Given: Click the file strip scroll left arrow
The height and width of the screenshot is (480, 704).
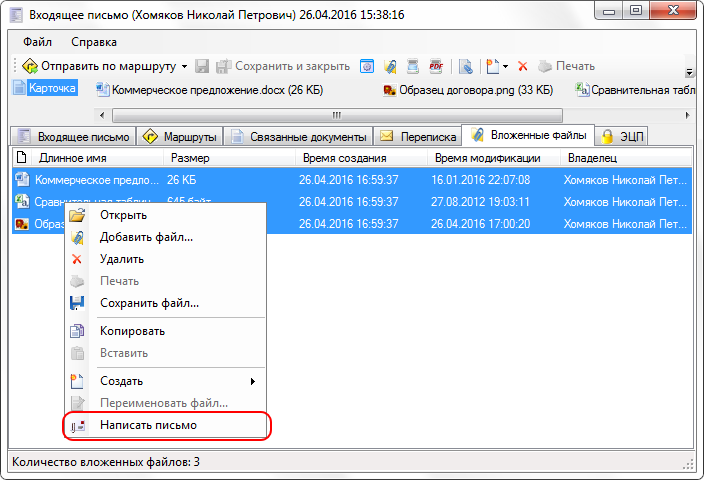Looking at the screenshot, I should pyautogui.click(x=102, y=115).
